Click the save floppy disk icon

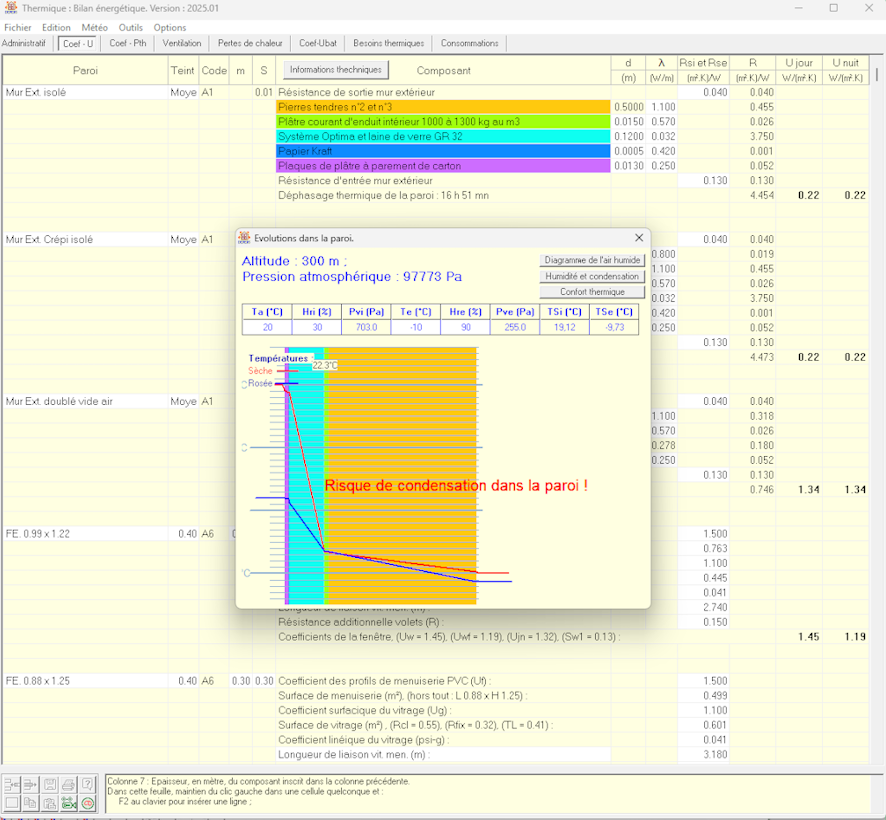point(50,785)
